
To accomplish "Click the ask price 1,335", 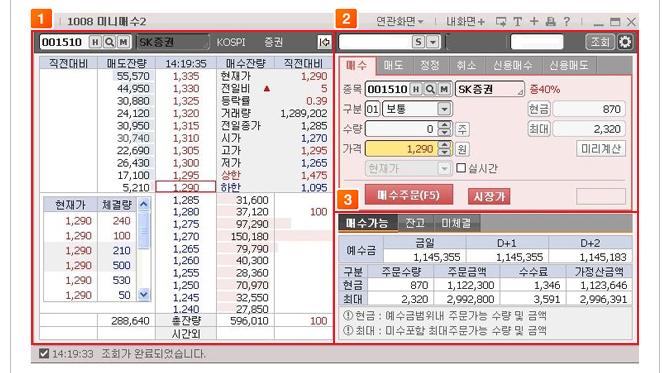I will pyautogui.click(x=186, y=76).
